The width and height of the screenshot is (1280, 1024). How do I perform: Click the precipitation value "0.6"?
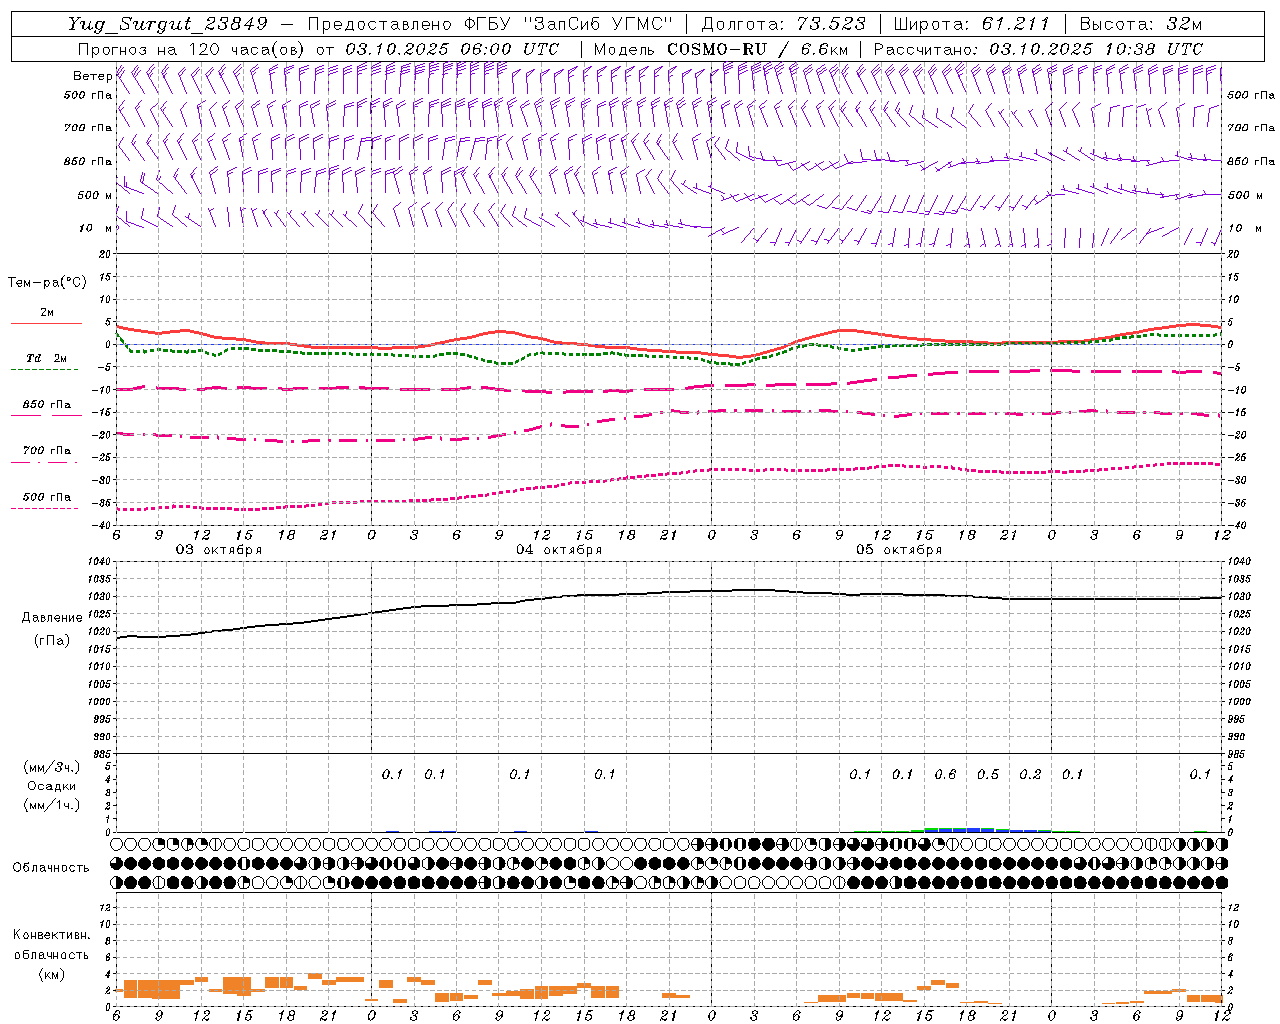(945, 774)
